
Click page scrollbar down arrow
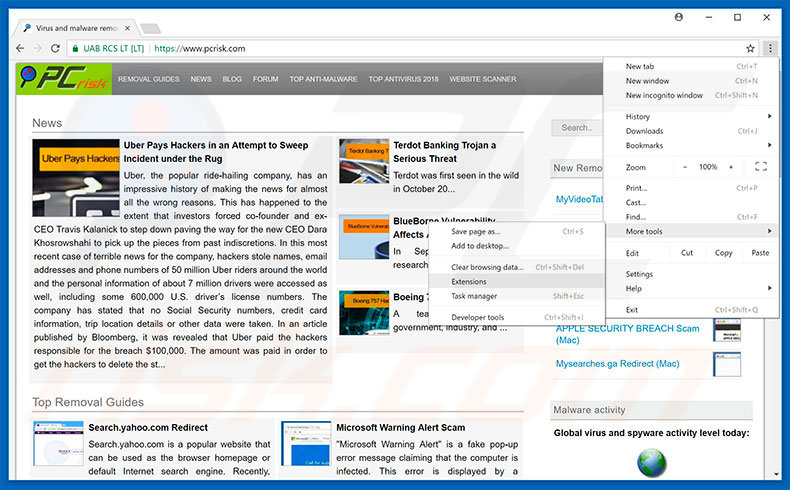pyautogui.click(x=775, y=474)
